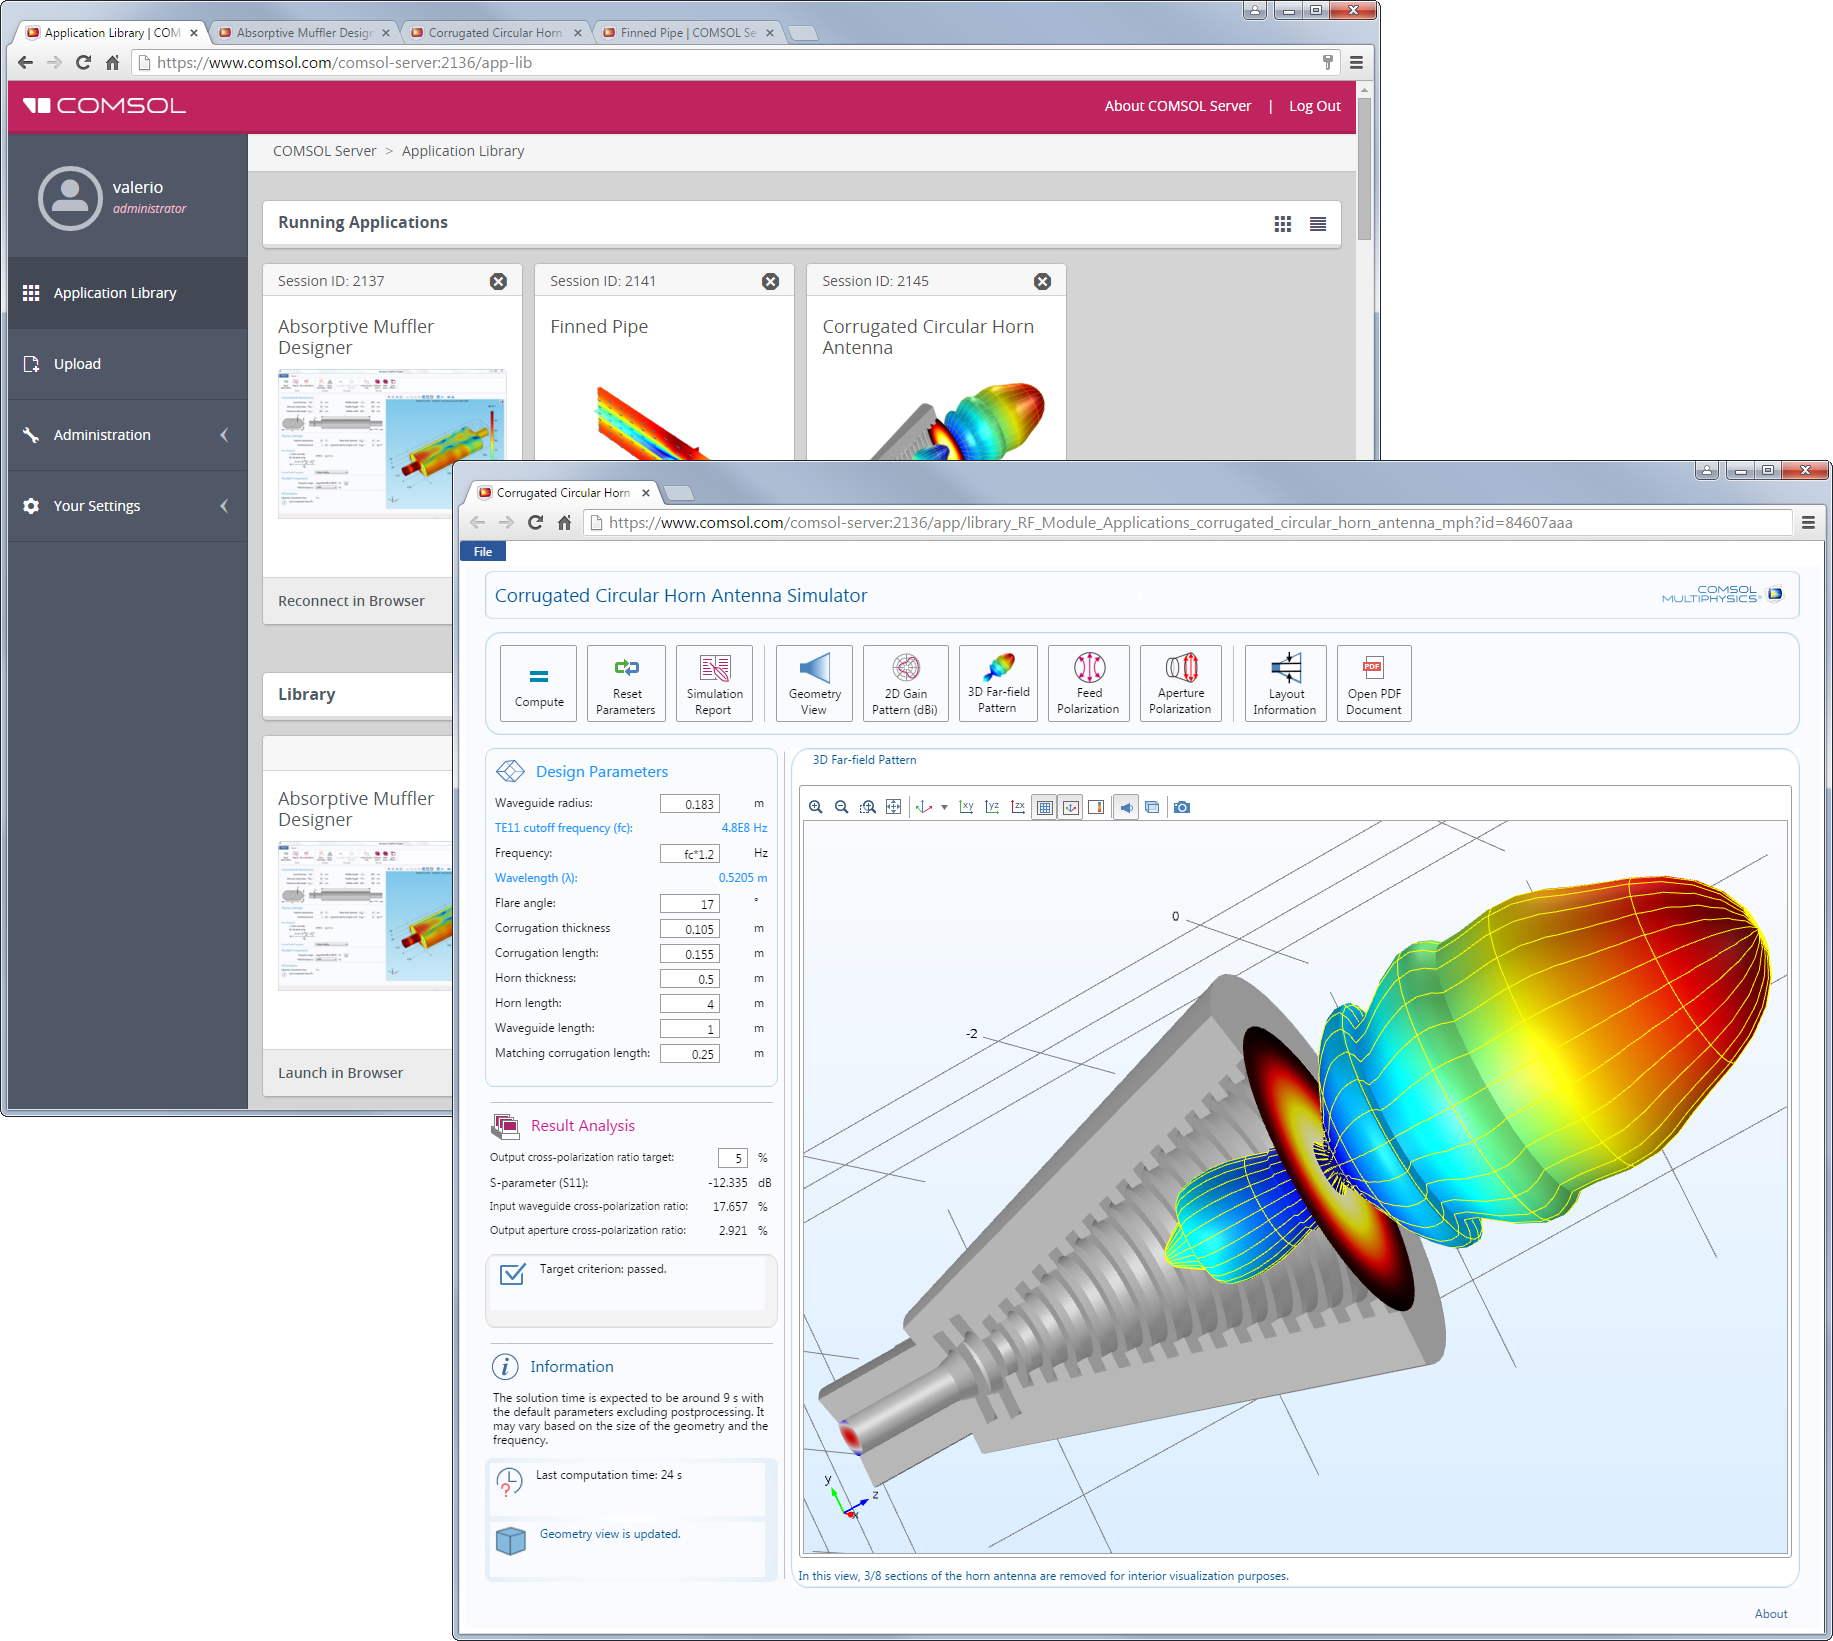Switch Running Applications to list view
This screenshot has height=1641, width=1833.
(x=1318, y=224)
